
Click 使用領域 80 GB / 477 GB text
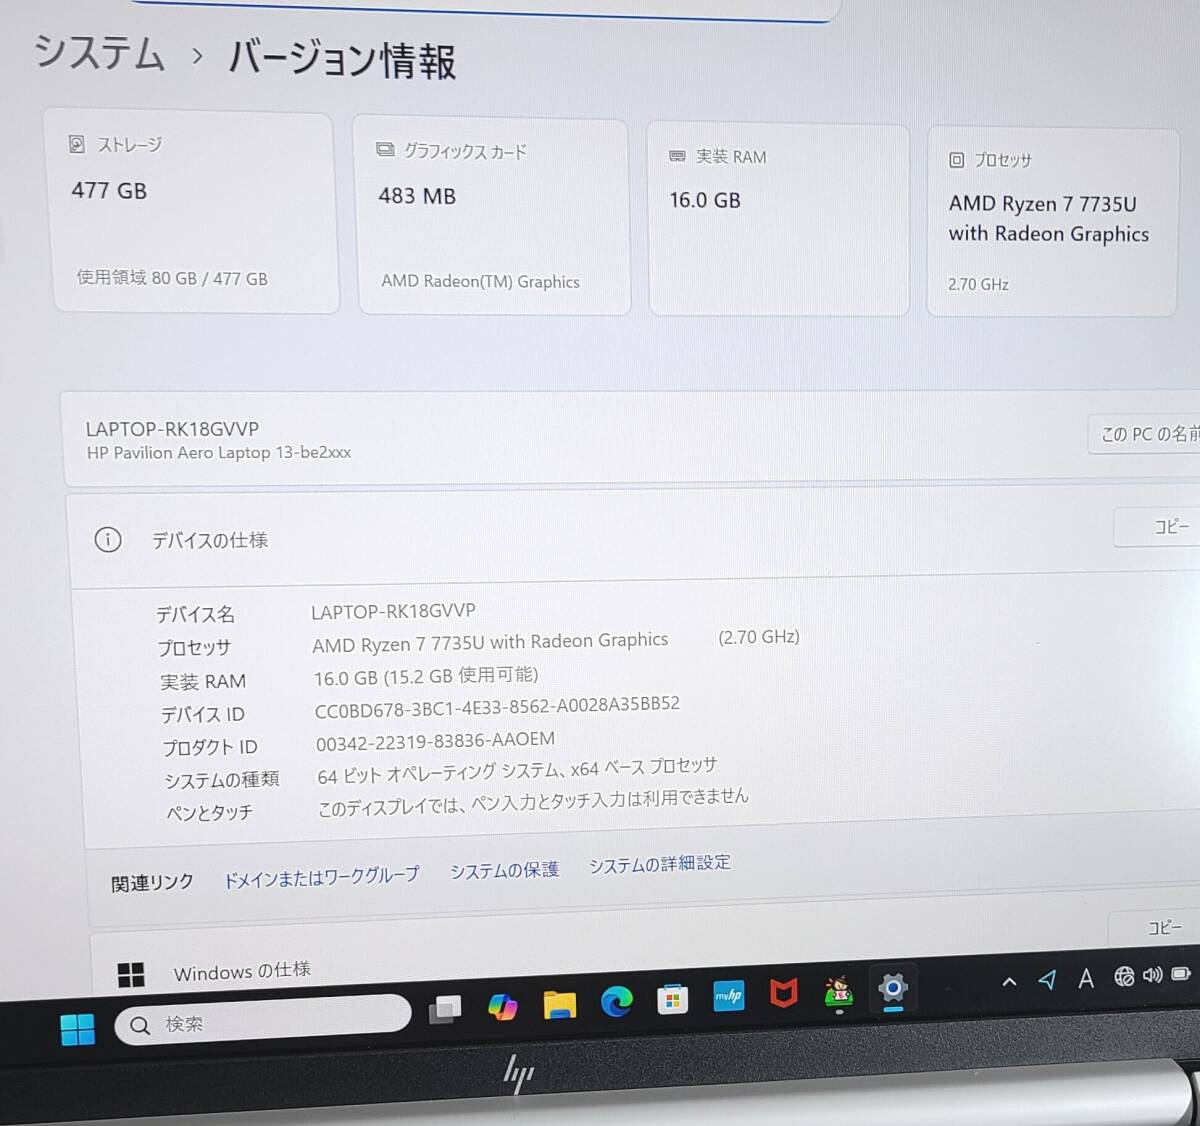click(172, 278)
